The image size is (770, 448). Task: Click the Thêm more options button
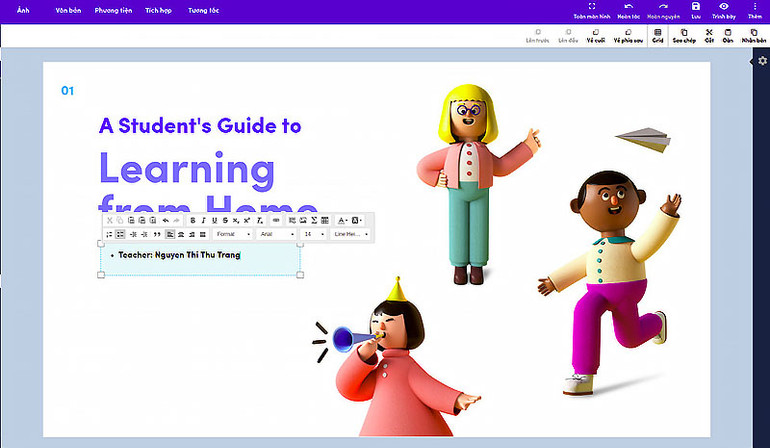pyautogui.click(x=754, y=10)
